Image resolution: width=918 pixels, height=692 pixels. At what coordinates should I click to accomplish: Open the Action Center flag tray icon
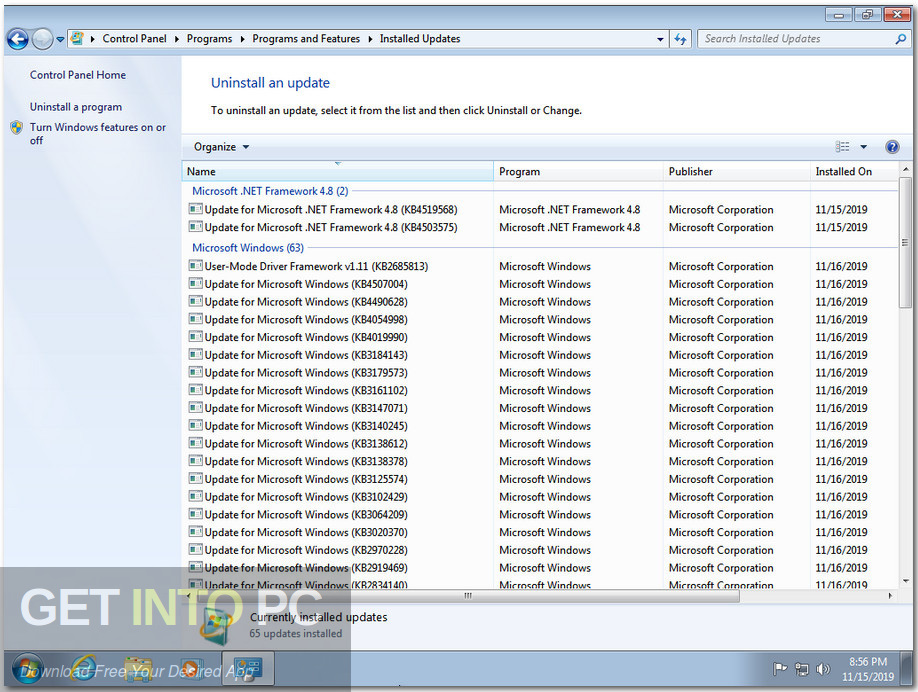tap(780, 668)
